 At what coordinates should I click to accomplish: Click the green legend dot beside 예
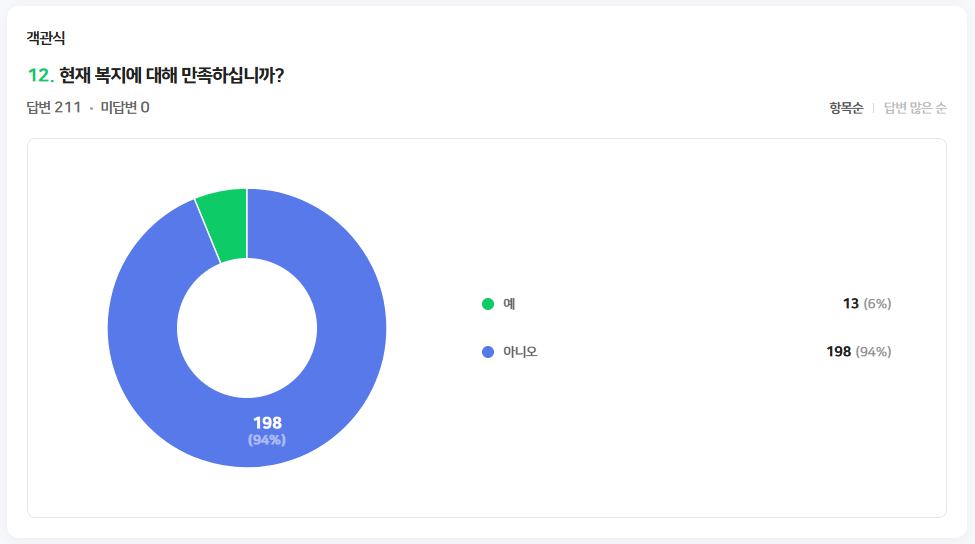(x=488, y=304)
